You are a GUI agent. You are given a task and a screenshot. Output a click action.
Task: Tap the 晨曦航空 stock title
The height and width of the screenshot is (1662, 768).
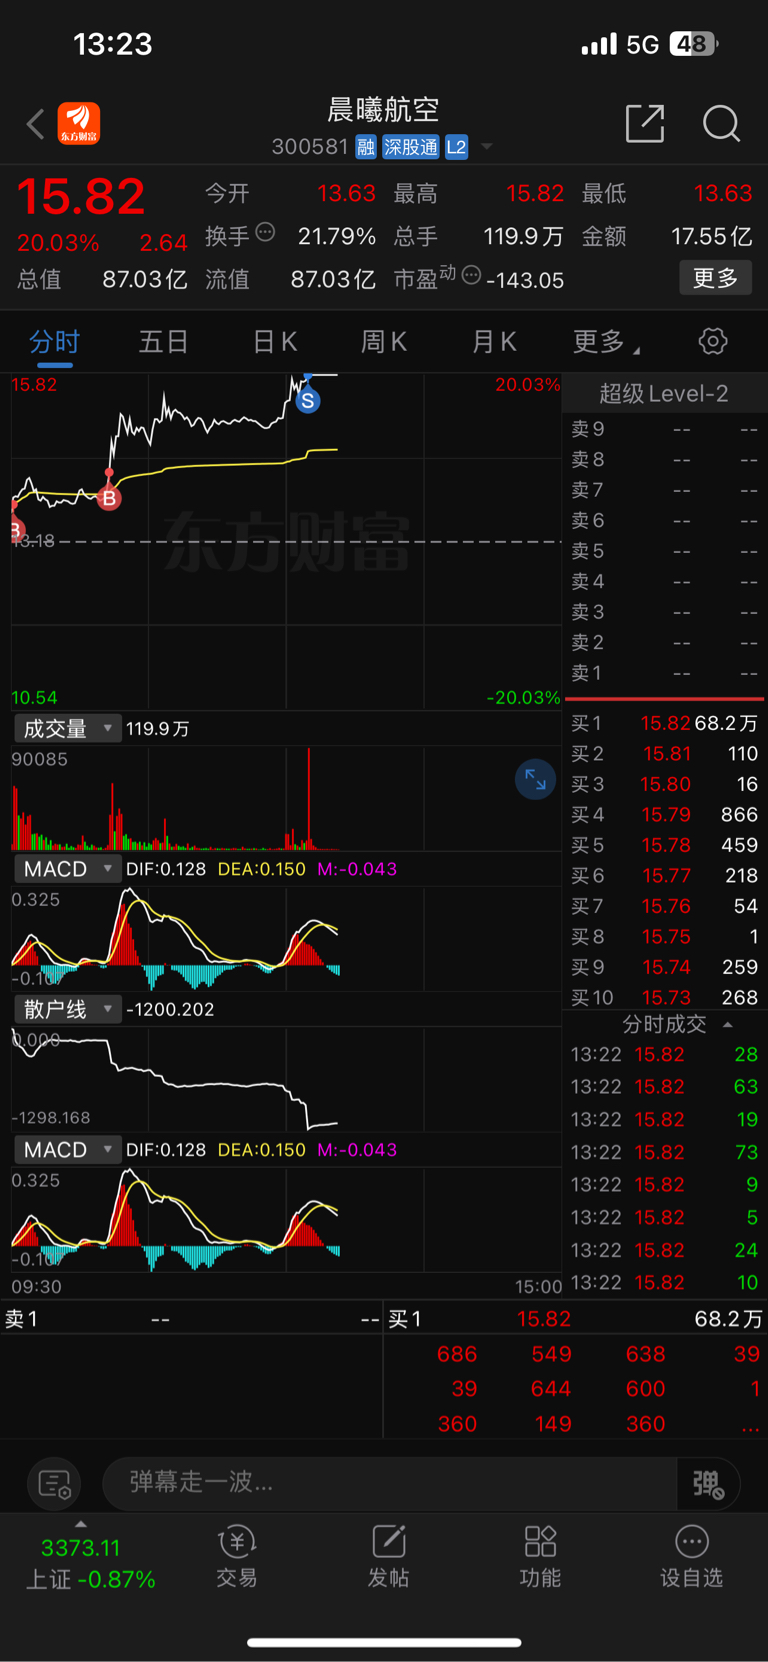(384, 109)
